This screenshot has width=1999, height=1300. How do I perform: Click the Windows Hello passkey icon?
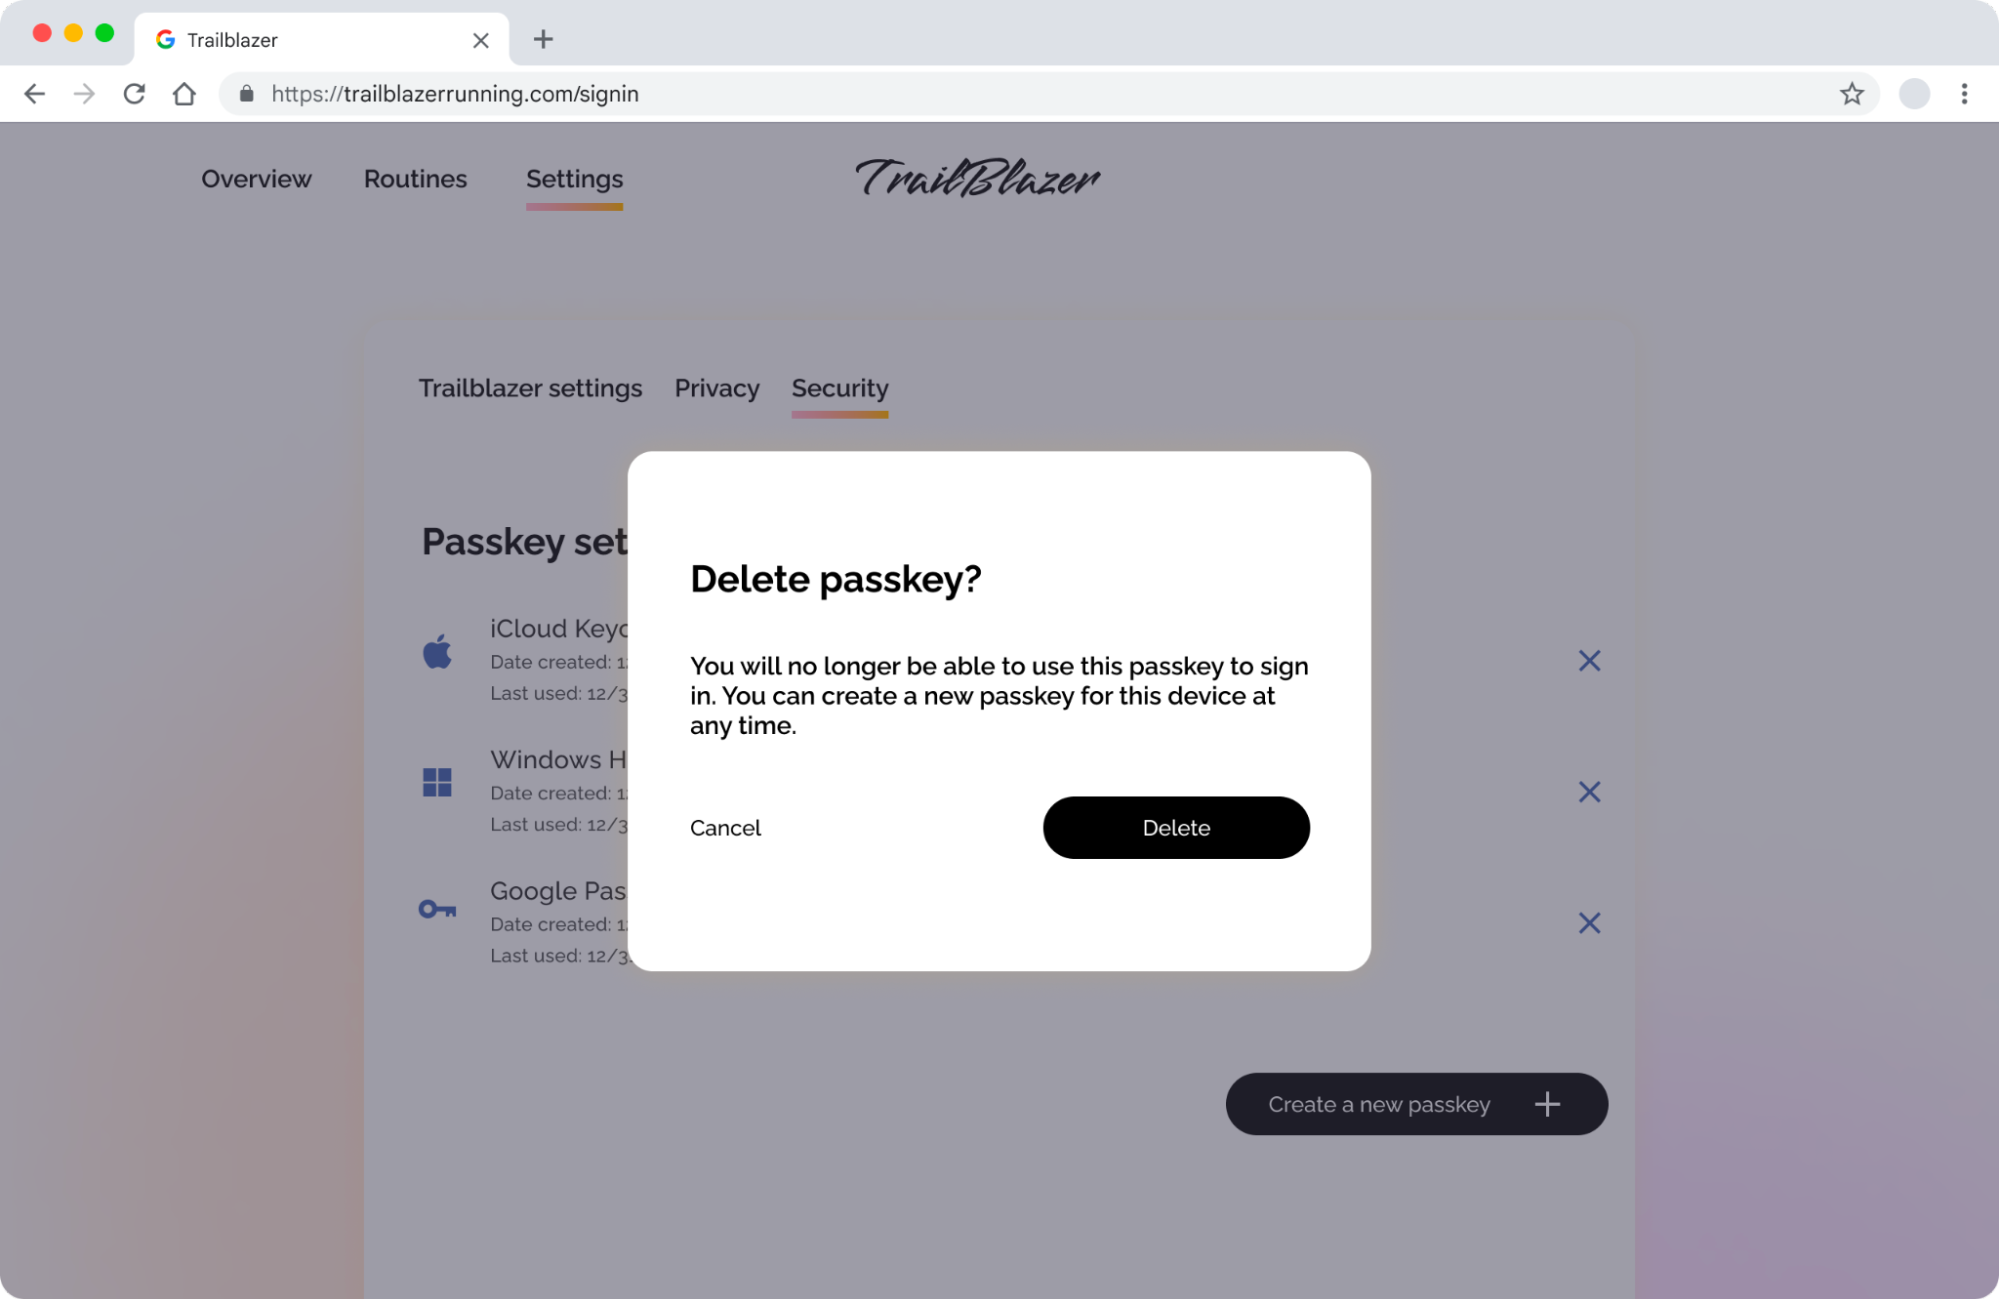436,778
